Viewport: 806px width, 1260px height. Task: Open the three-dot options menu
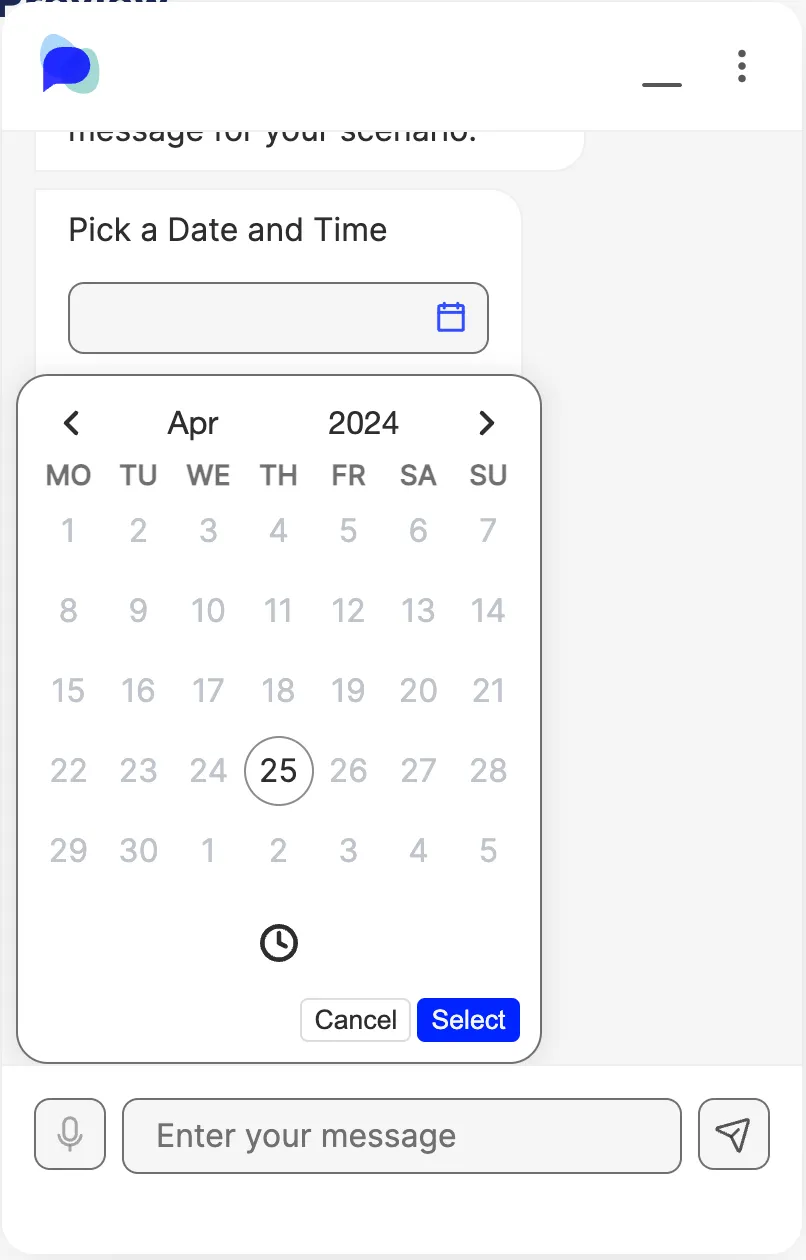[x=741, y=66]
